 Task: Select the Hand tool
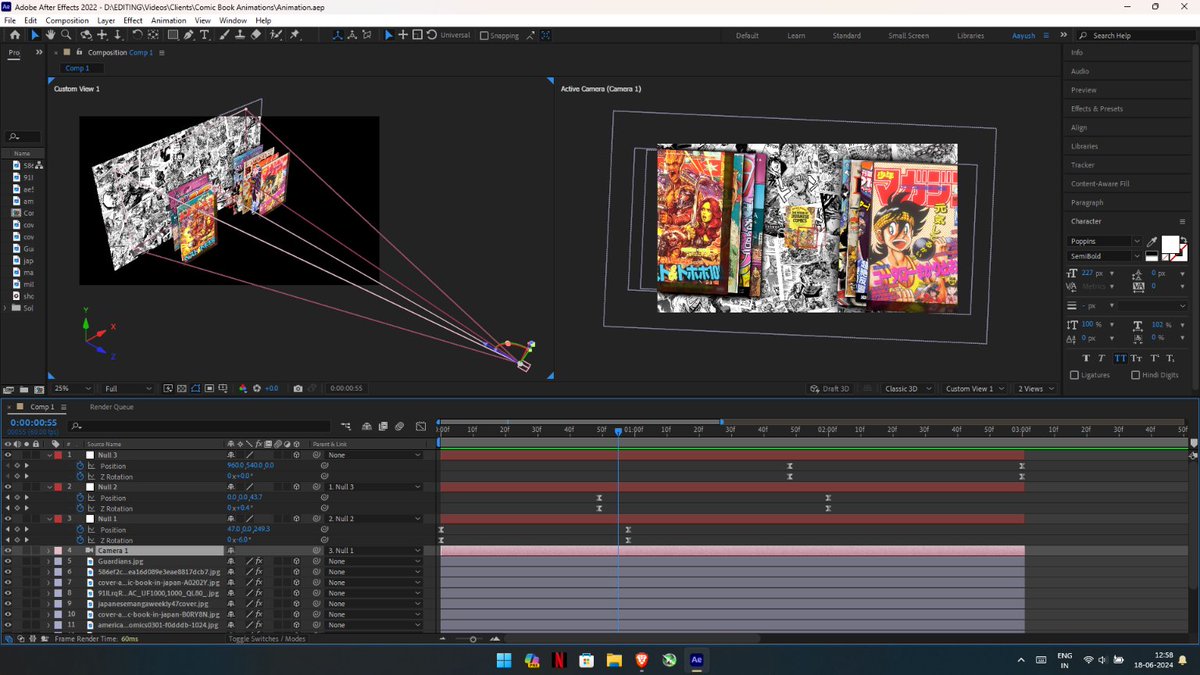(x=51, y=35)
